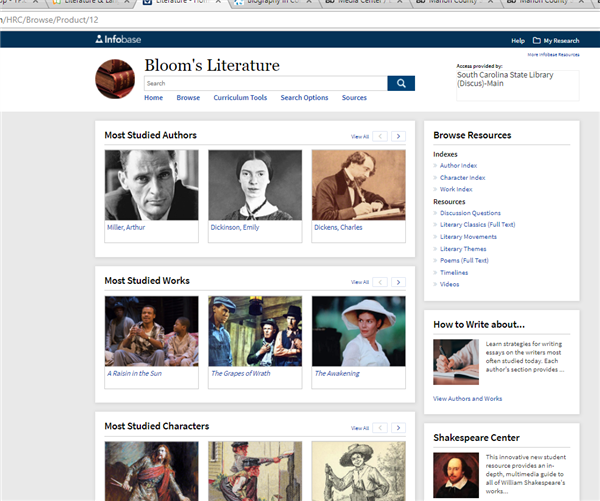600x501 pixels.
Task: Next arrow in Most Studied Authors
Action: pos(398,136)
